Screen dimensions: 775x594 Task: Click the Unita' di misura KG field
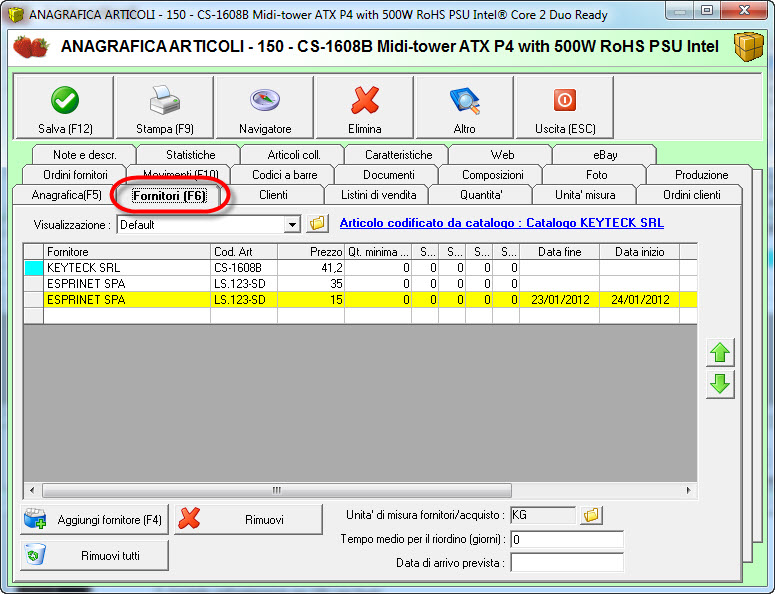click(x=543, y=515)
